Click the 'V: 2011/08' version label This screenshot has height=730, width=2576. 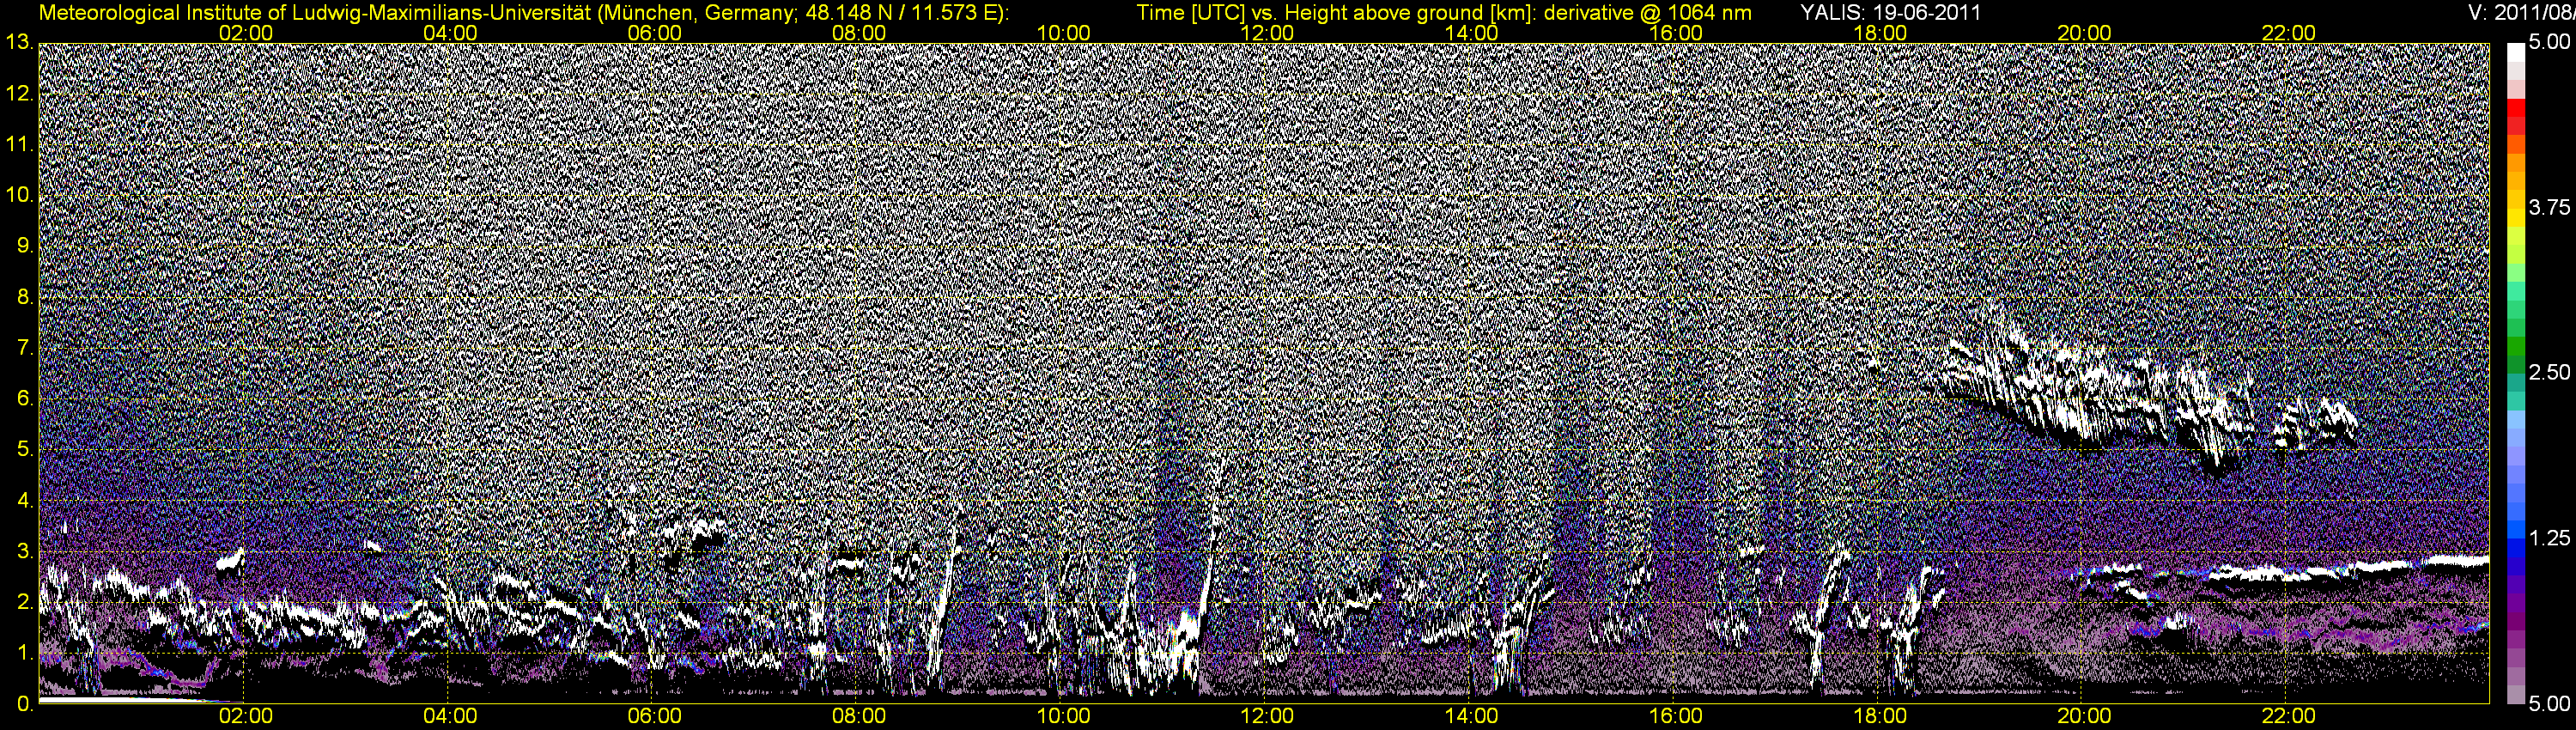2520,13
